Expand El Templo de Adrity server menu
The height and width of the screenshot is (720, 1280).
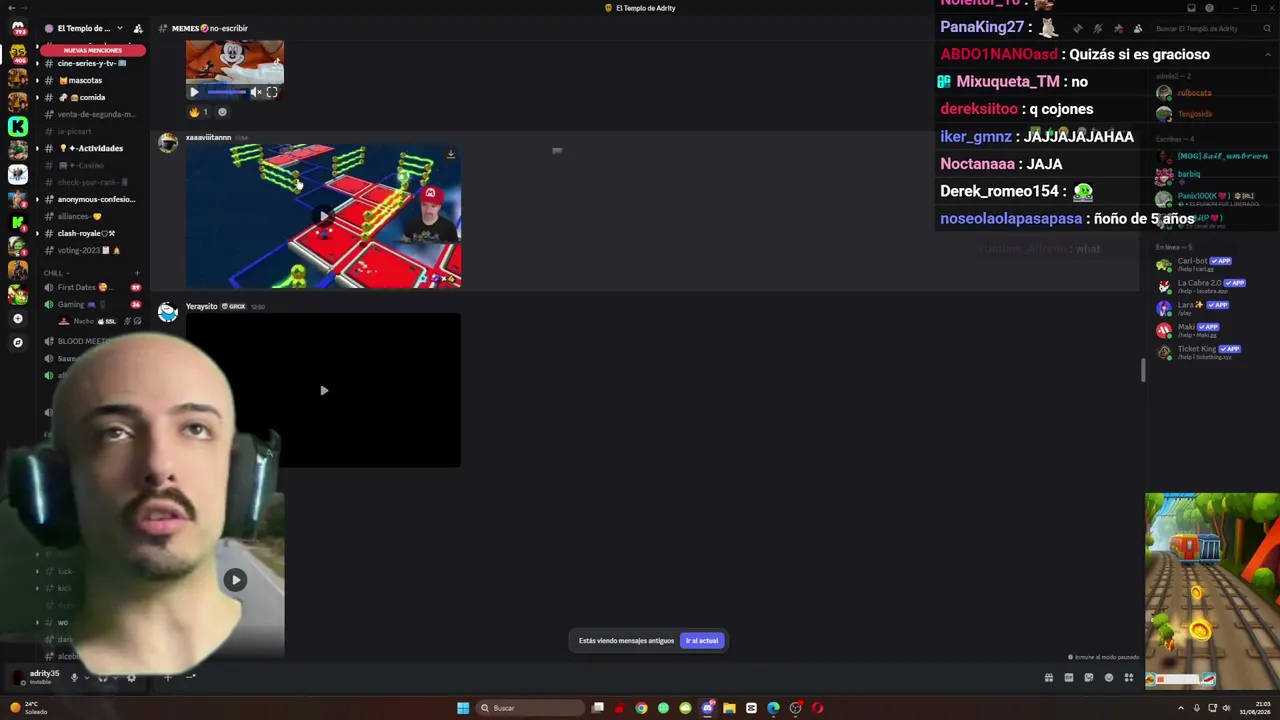tap(84, 28)
